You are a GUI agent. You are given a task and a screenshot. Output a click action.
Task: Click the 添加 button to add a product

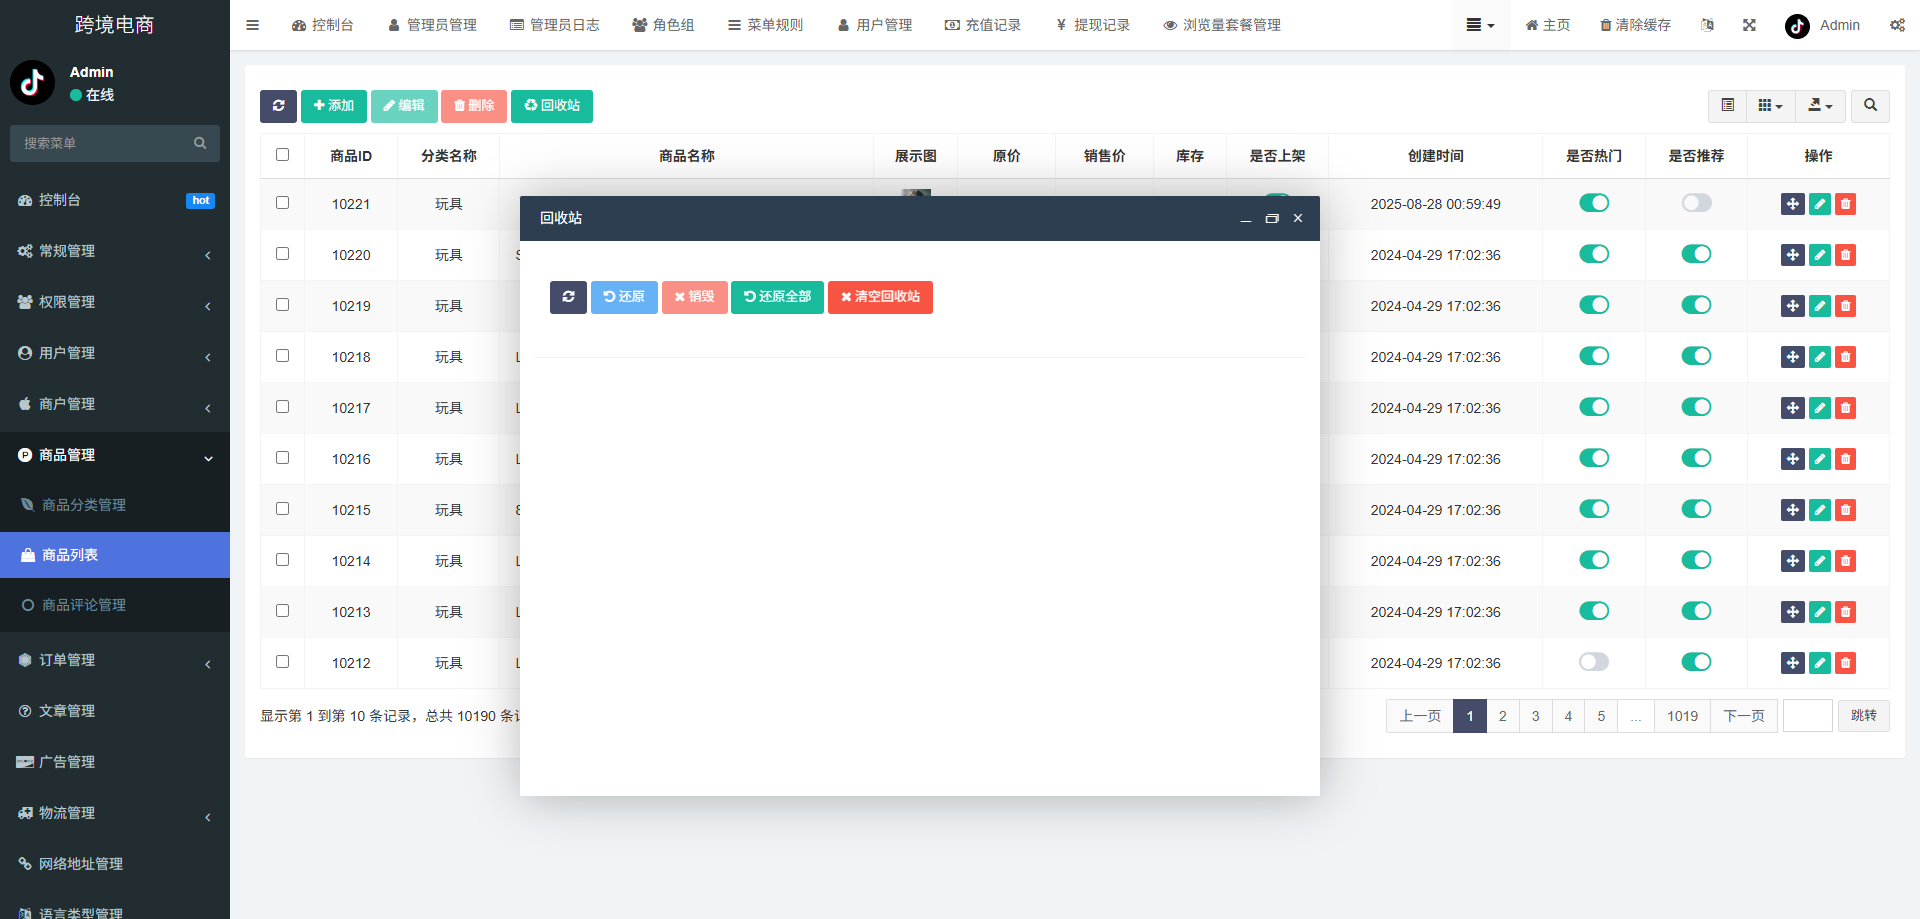coord(334,106)
